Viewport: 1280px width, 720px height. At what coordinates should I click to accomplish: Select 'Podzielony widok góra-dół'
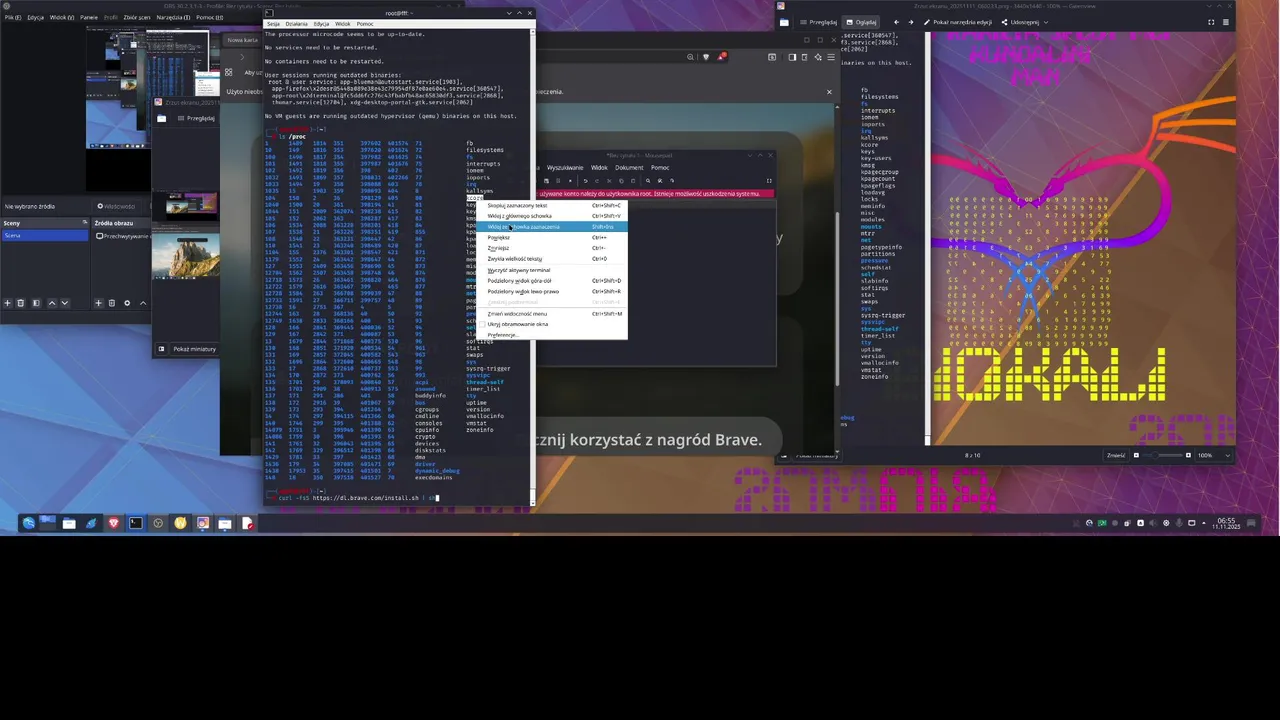coord(553,281)
